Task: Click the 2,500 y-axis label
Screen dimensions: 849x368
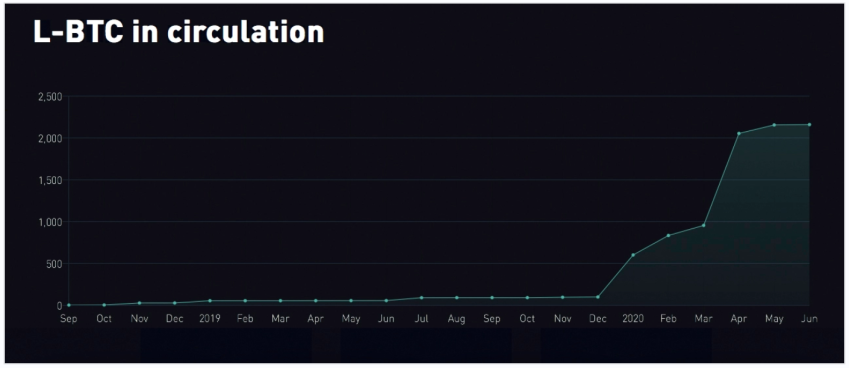Action: tap(50, 97)
